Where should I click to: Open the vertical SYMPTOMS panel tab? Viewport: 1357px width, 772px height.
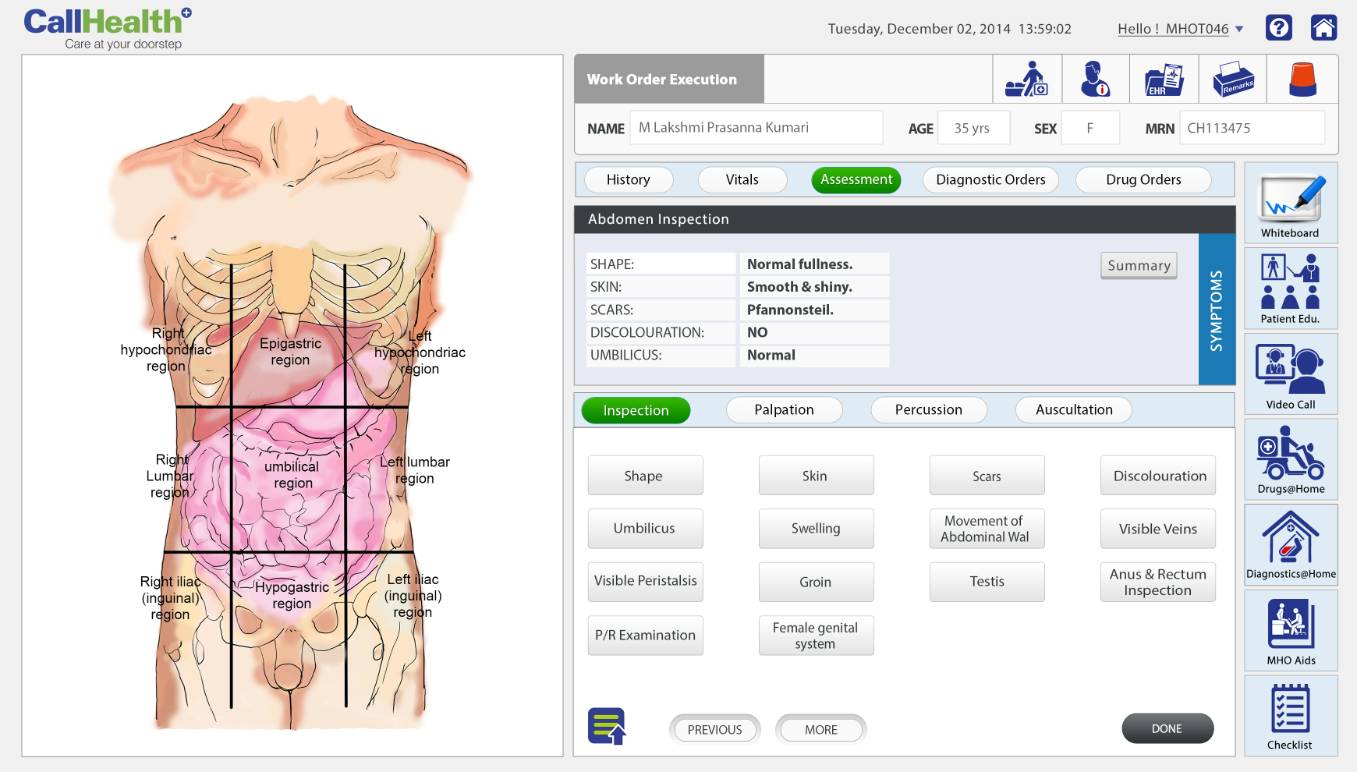[1217, 309]
